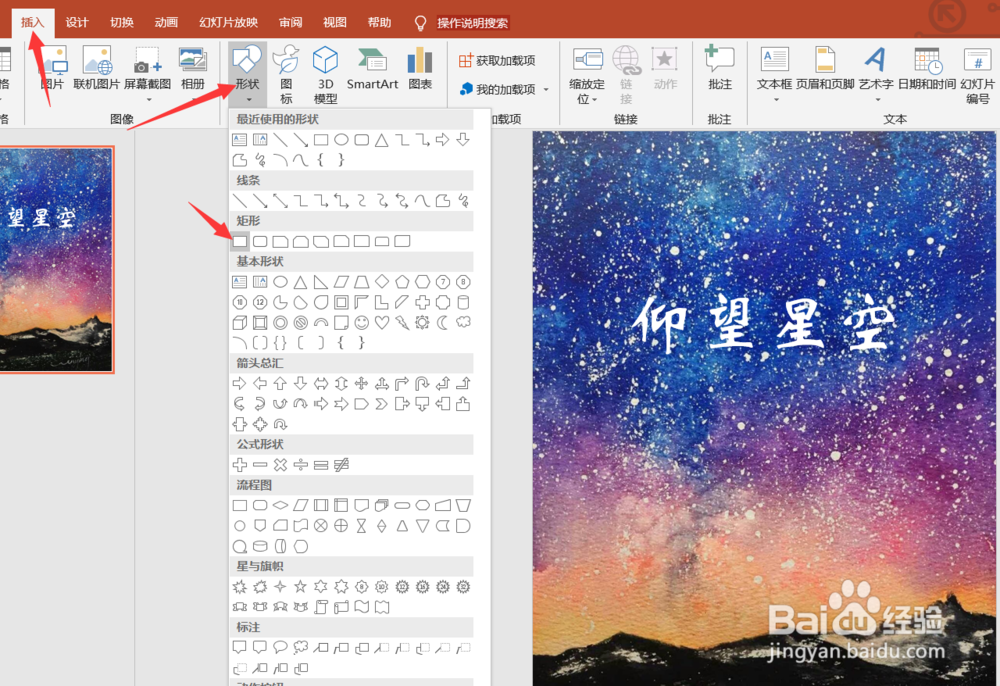
Task: Click 日期和时间 date and time
Action: click(927, 68)
